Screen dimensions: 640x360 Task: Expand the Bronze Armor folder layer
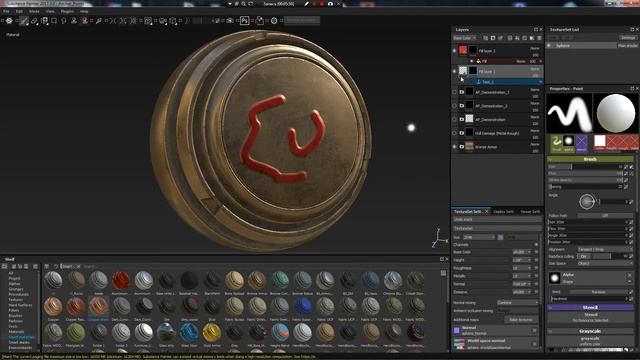[462, 147]
